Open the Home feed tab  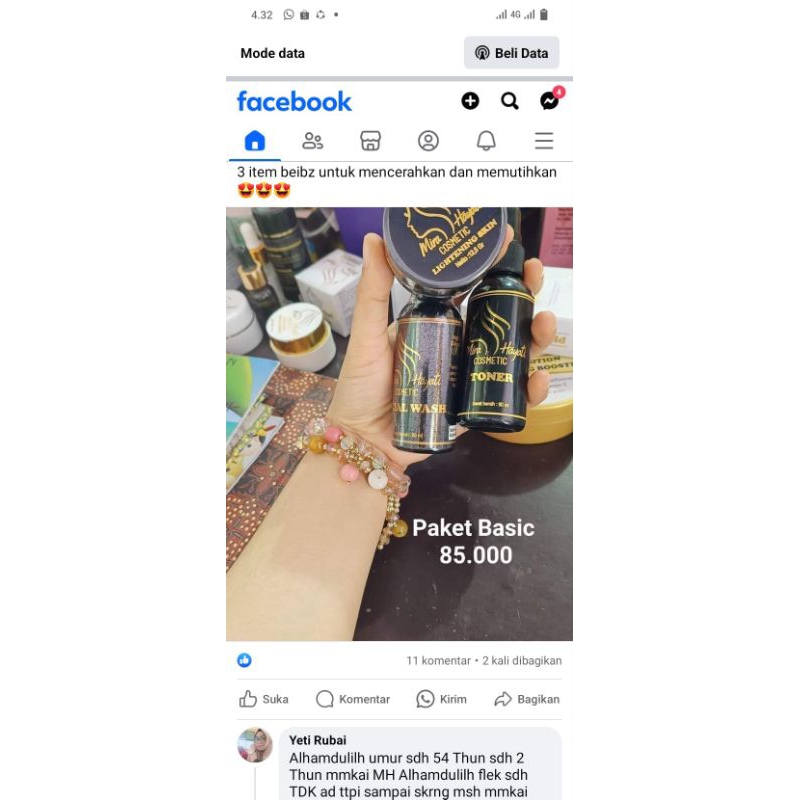tap(255, 141)
